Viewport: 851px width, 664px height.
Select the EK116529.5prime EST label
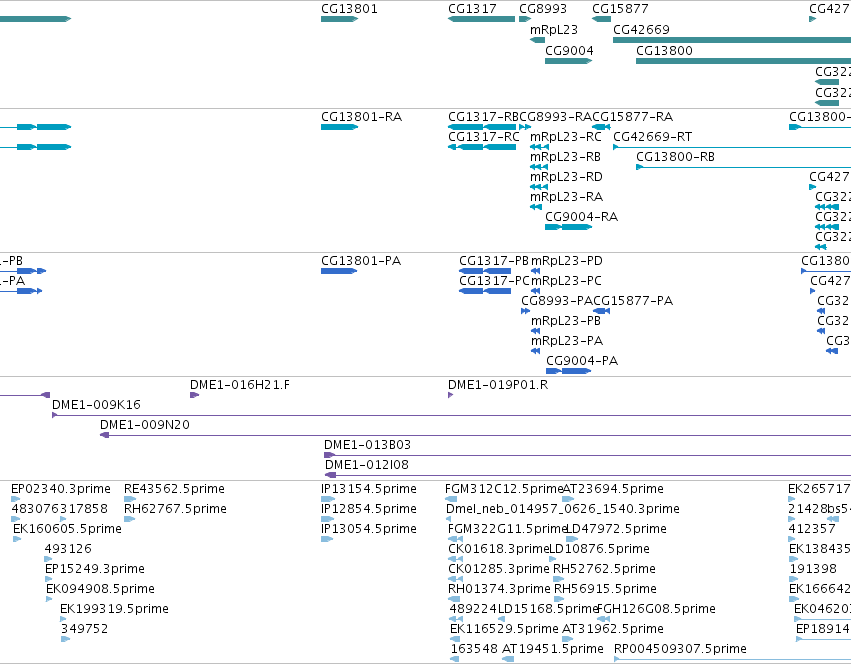coord(504,629)
